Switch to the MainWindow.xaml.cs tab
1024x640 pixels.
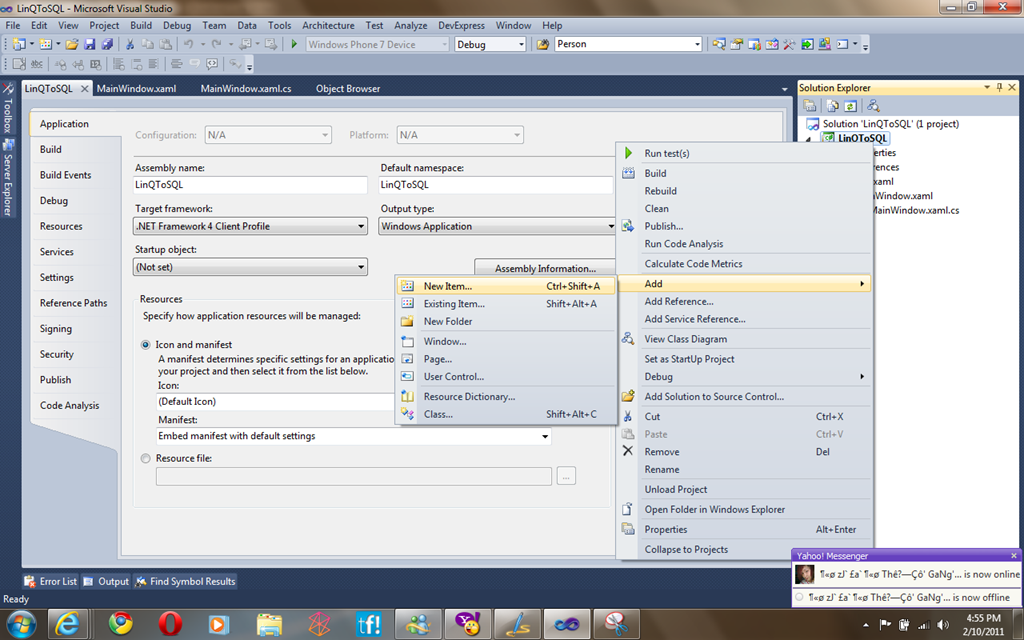pyautogui.click(x=246, y=88)
